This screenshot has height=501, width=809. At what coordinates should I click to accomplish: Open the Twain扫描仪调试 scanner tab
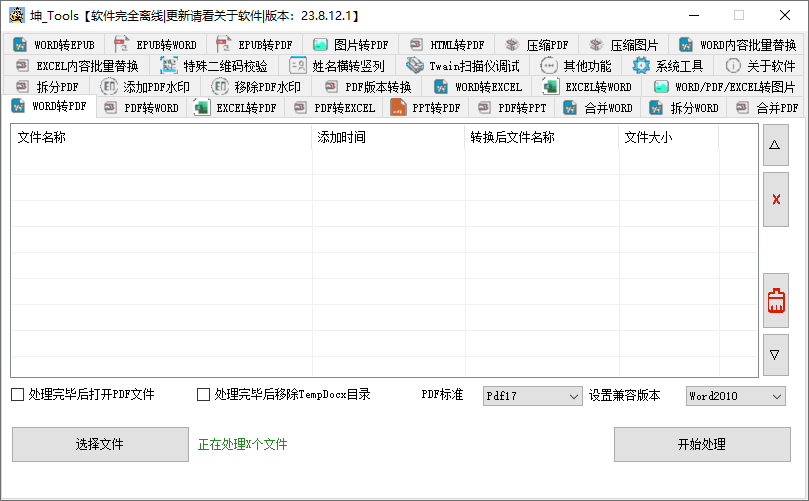pyautogui.click(x=463, y=66)
